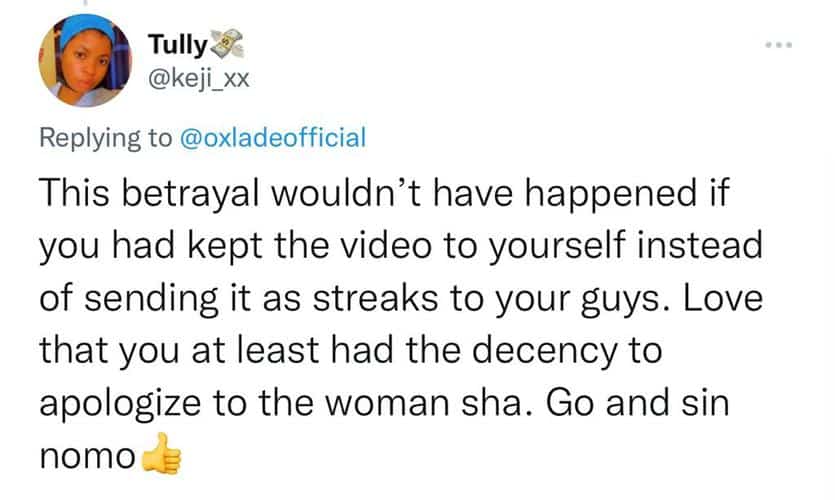Open the three-dot more options menu
Screen dimensions: 835x500
[x=779, y=45]
